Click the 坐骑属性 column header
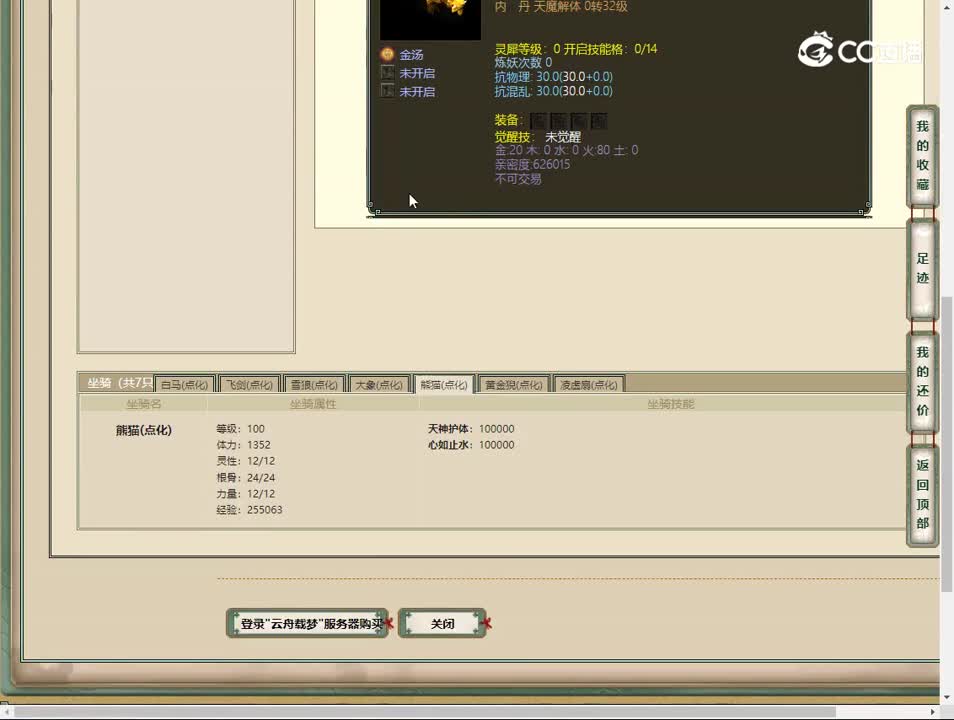The image size is (954, 720). pyautogui.click(x=313, y=404)
